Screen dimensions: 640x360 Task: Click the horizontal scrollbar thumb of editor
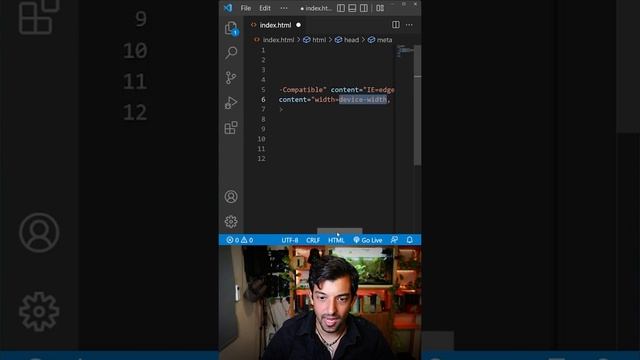[x=340, y=231]
